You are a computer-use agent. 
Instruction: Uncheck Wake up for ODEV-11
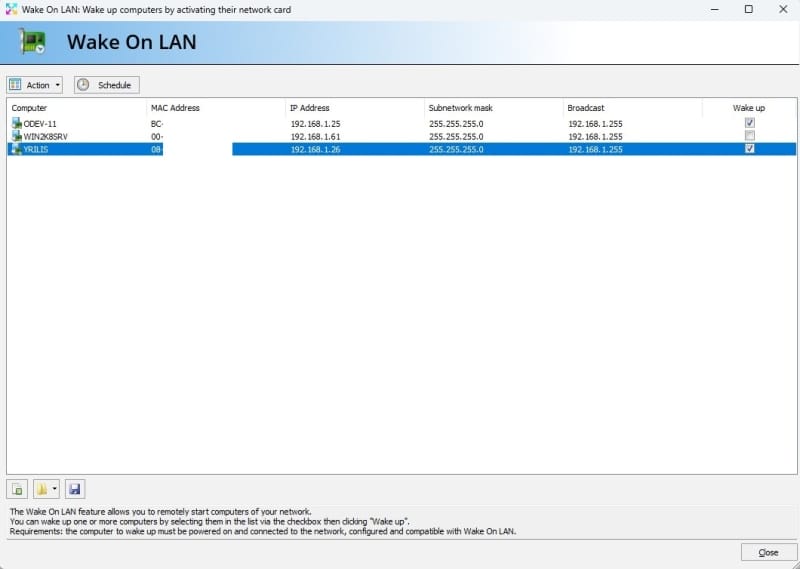[x=749, y=123]
